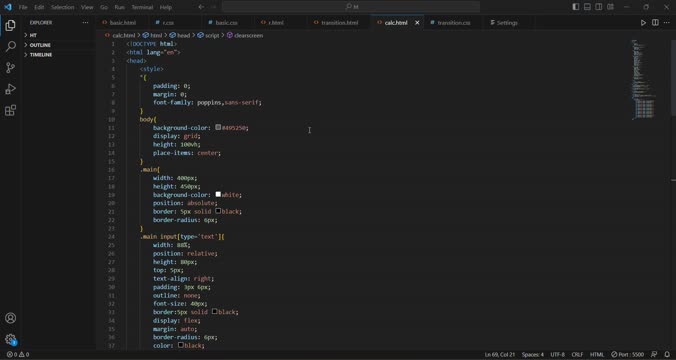This screenshot has height=360, width=676.
Task: Click the code minimap overview
Action: [643, 79]
